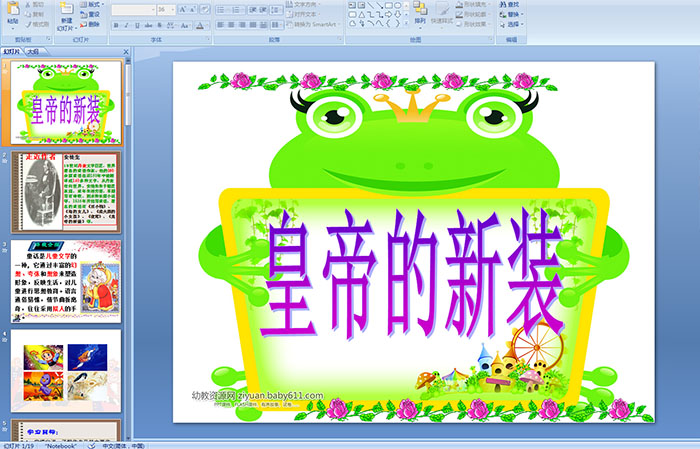Open the Text Direction (文字方向) dropdown
This screenshot has height=449, width=700.
click(304, 4)
